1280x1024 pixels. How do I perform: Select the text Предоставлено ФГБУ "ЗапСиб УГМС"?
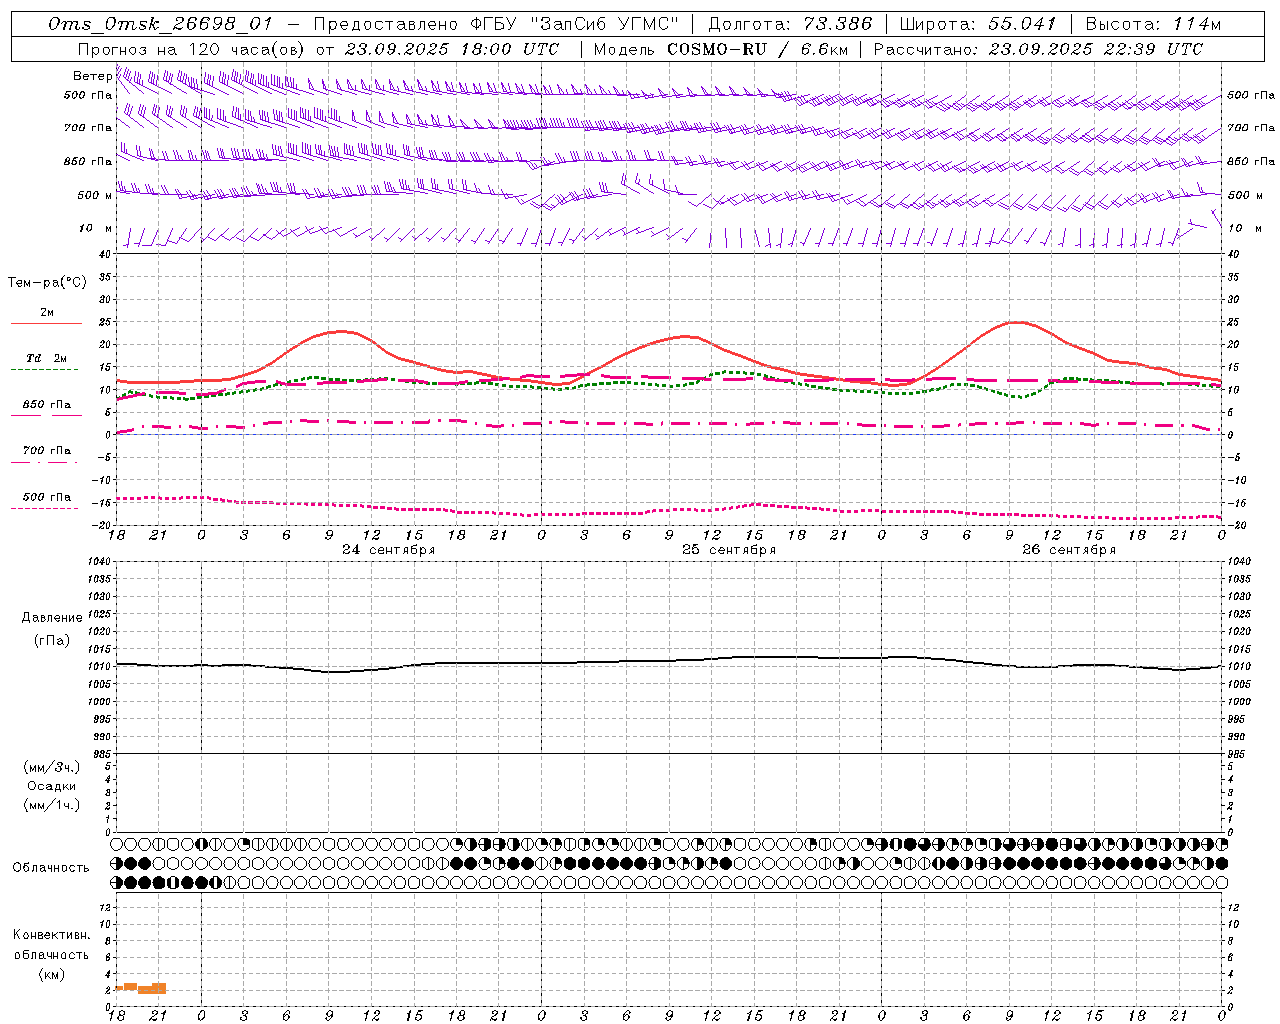(x=496, y=24)
